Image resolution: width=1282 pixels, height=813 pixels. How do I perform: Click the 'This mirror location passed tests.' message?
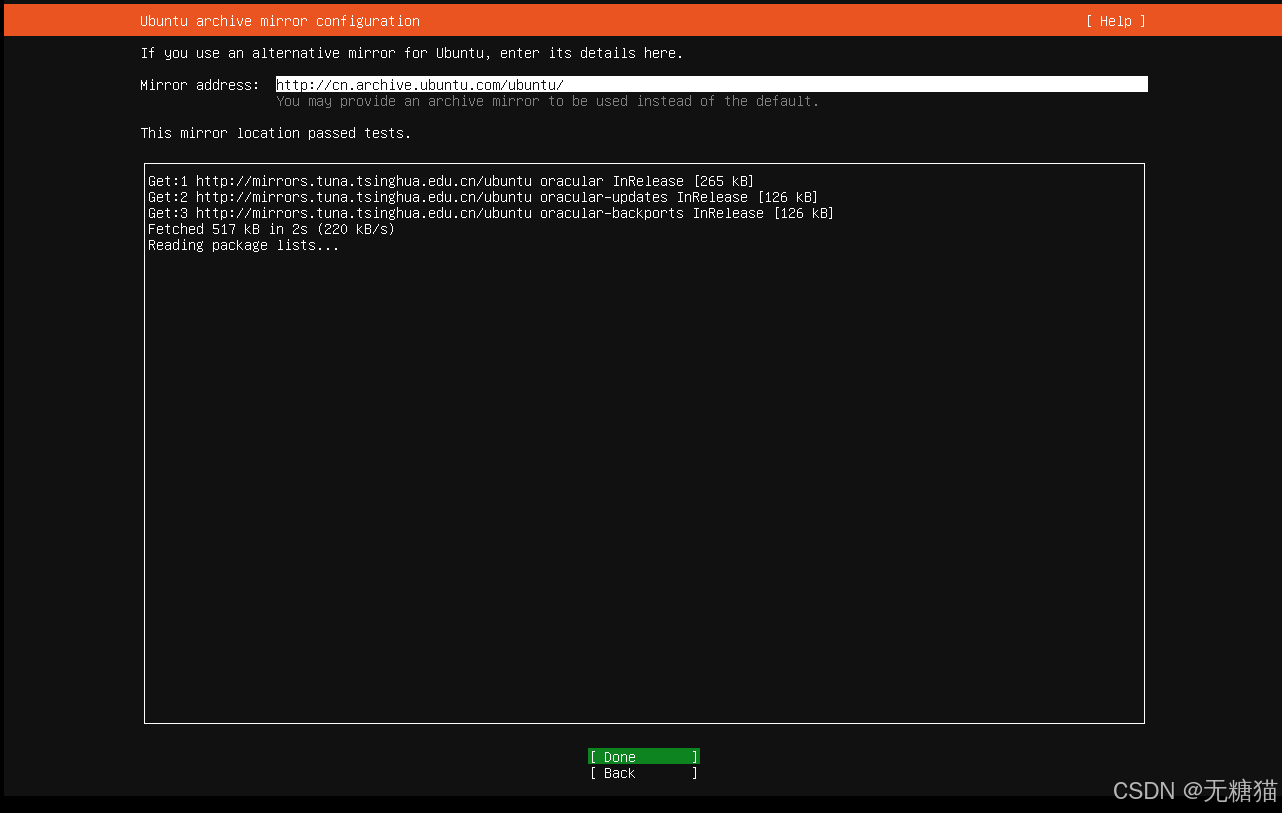point(276,133)
